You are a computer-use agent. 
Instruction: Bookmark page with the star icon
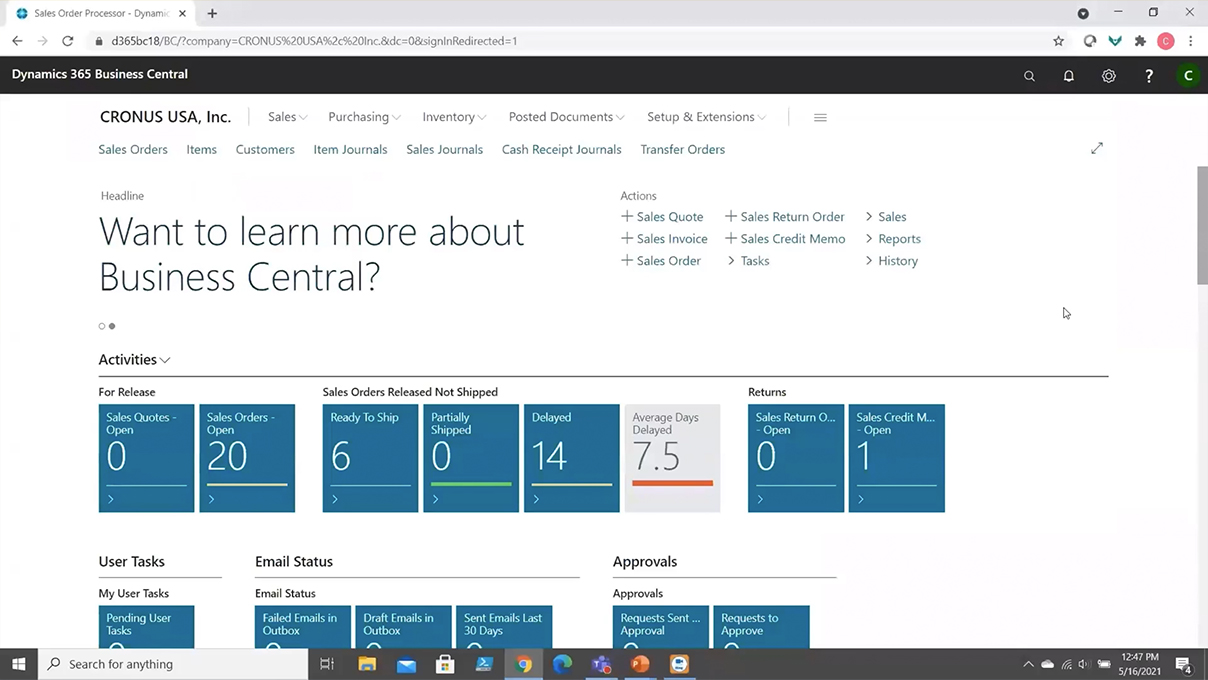pyautogui.click(x=1059, y=41)
